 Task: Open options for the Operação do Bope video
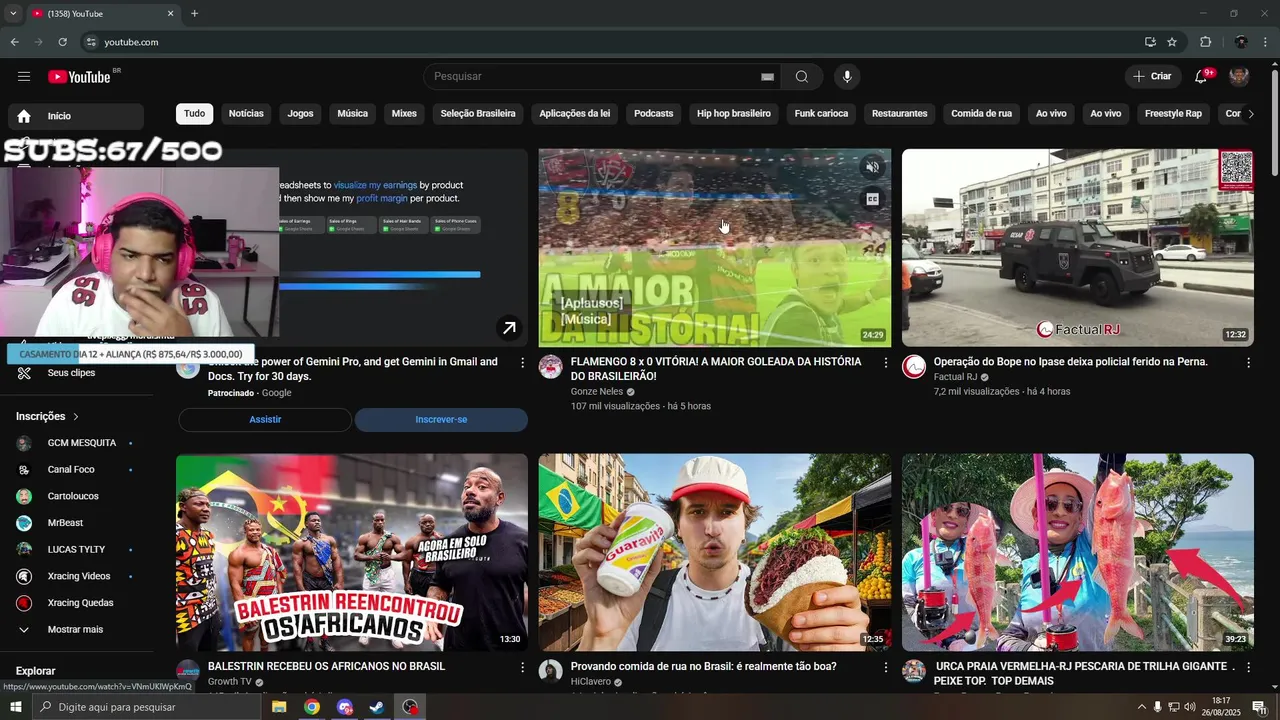point(1248,362)
